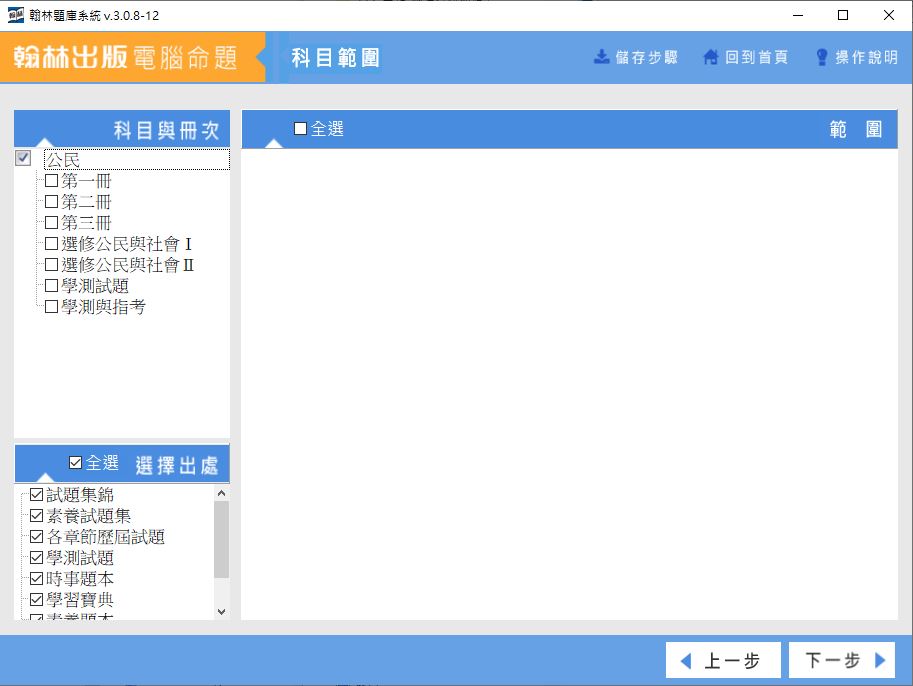Click the 回到首頁 label
913x686 pixels.
coord(756,57)
